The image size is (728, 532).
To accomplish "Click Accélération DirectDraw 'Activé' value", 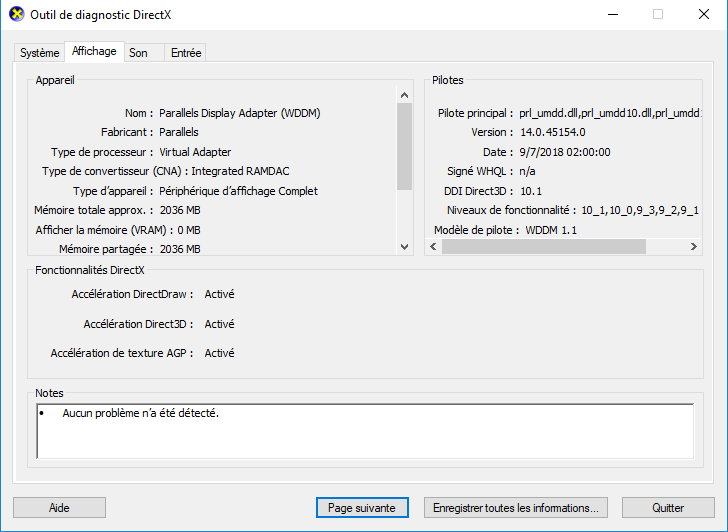I will [219, 294].
